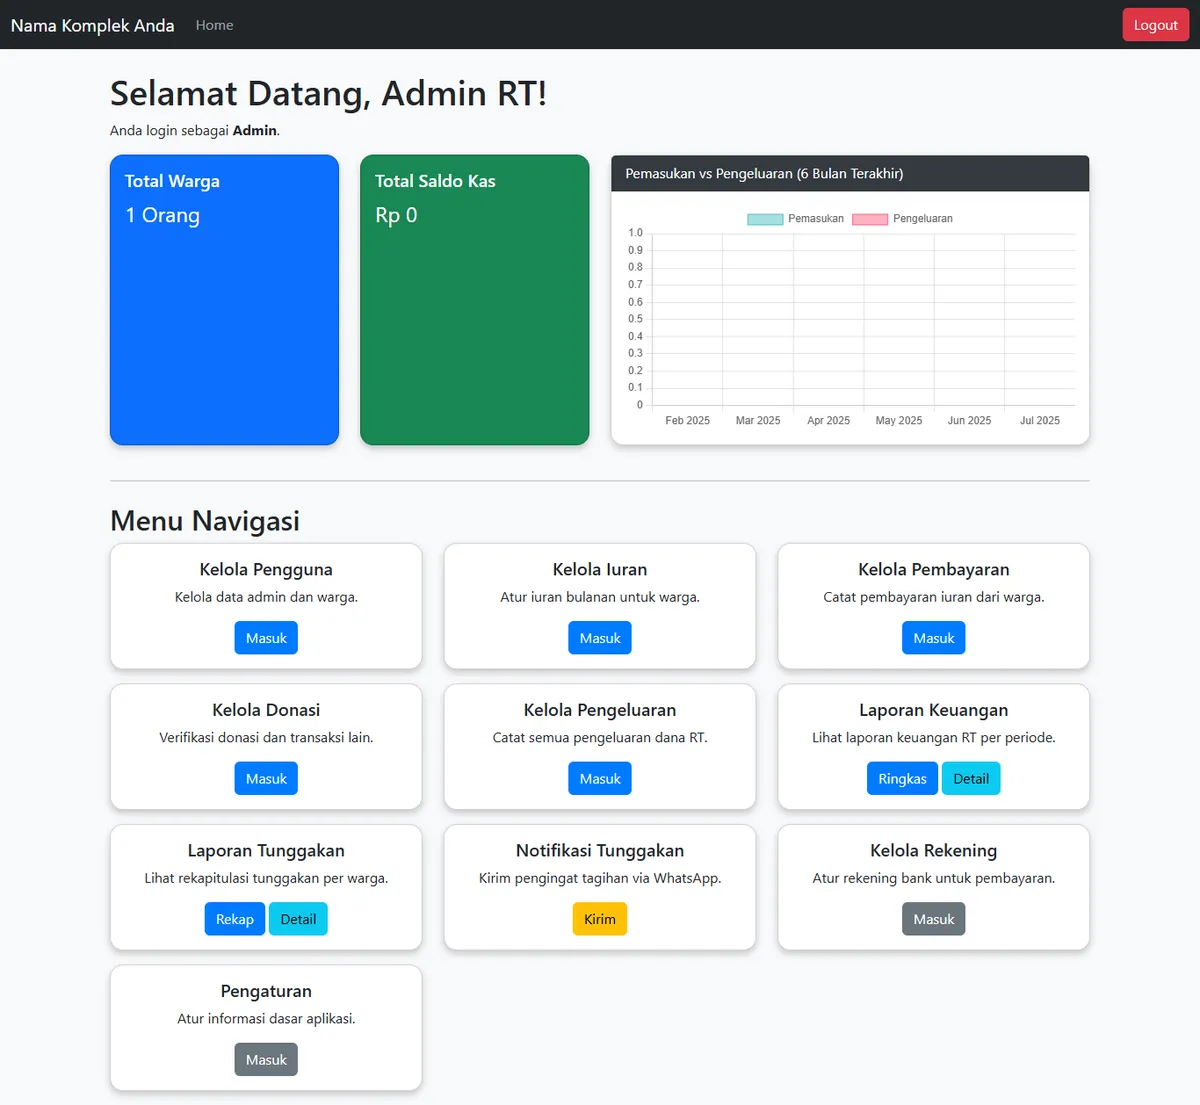The image size is (1200, 1105).
Task: Click the yellow Kirim button
Action: click(x=600, y=919)
